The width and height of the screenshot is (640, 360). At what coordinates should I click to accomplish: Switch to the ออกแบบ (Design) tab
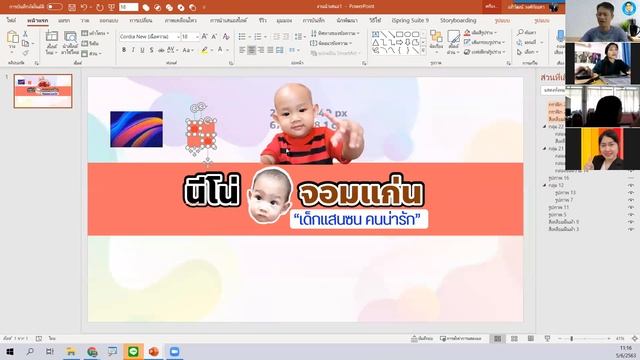[109, 20]
